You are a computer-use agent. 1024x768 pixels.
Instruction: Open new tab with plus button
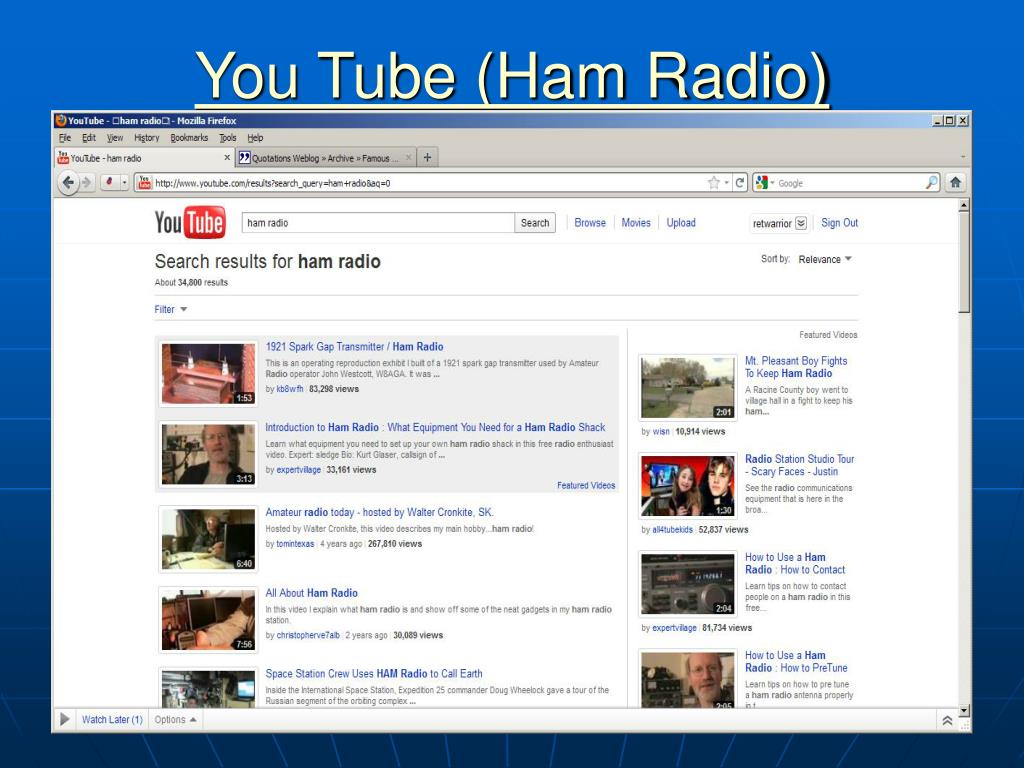427,157
